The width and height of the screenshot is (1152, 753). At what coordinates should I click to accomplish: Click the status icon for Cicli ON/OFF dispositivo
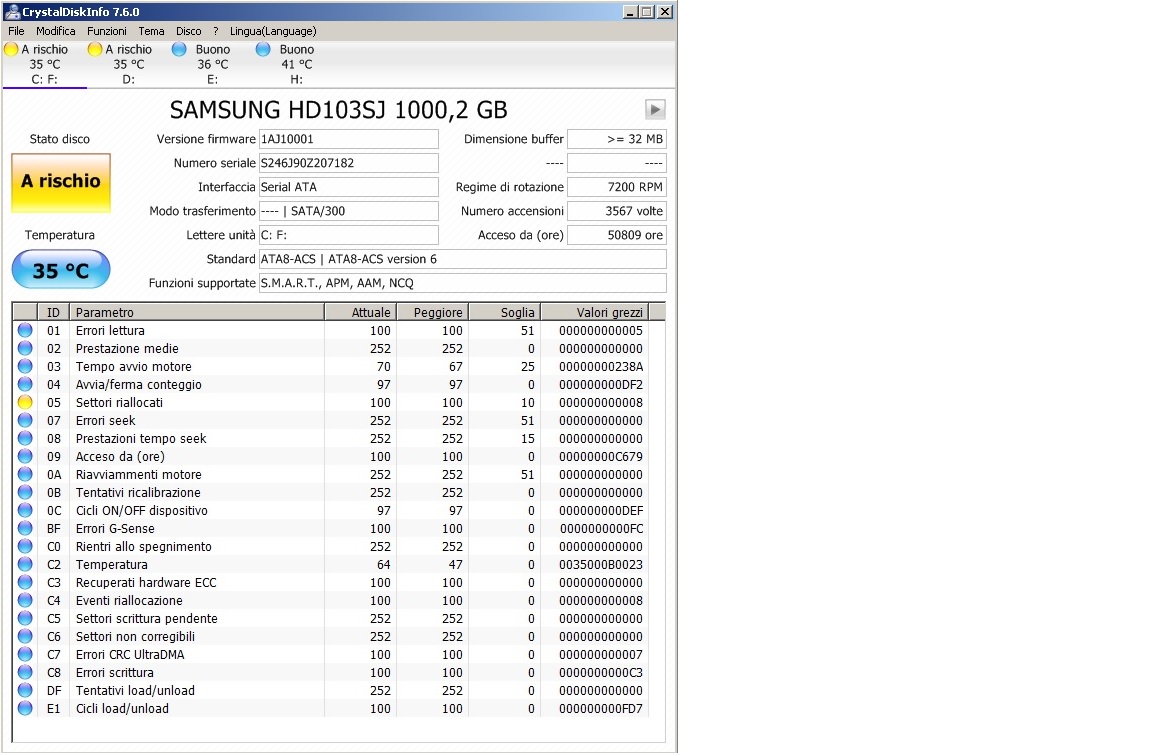25,511
